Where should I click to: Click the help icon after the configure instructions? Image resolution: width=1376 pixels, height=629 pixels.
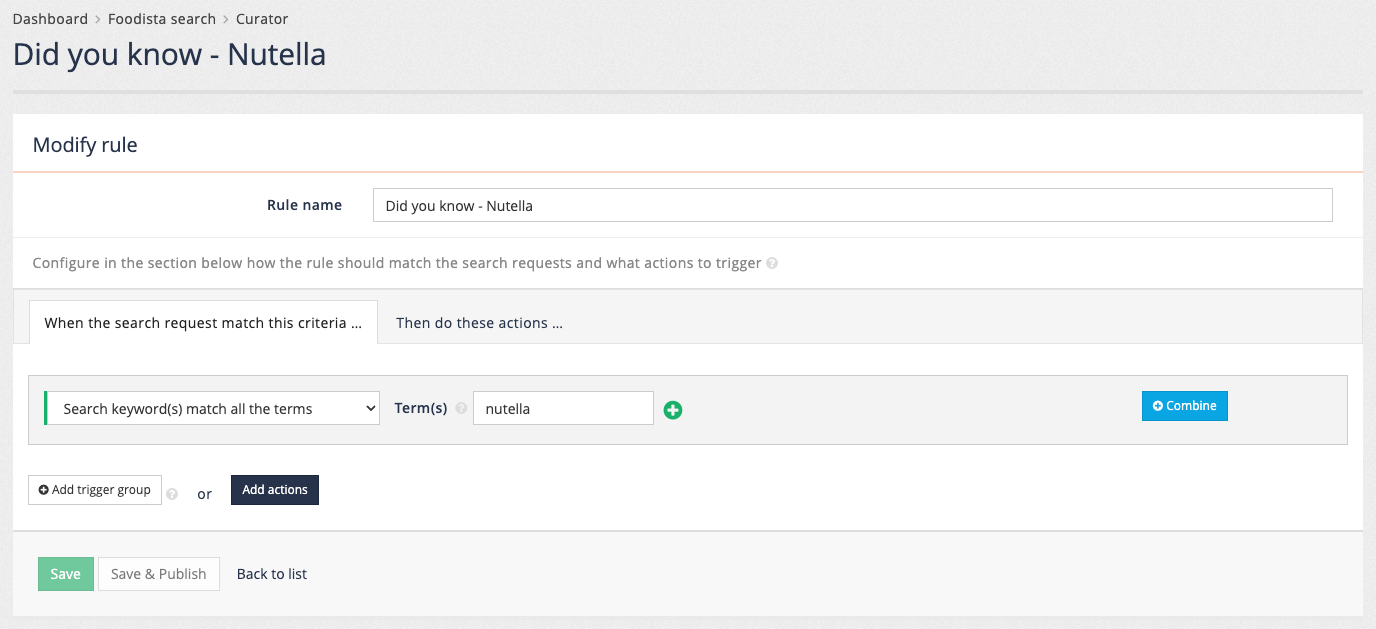pos(770,263)
